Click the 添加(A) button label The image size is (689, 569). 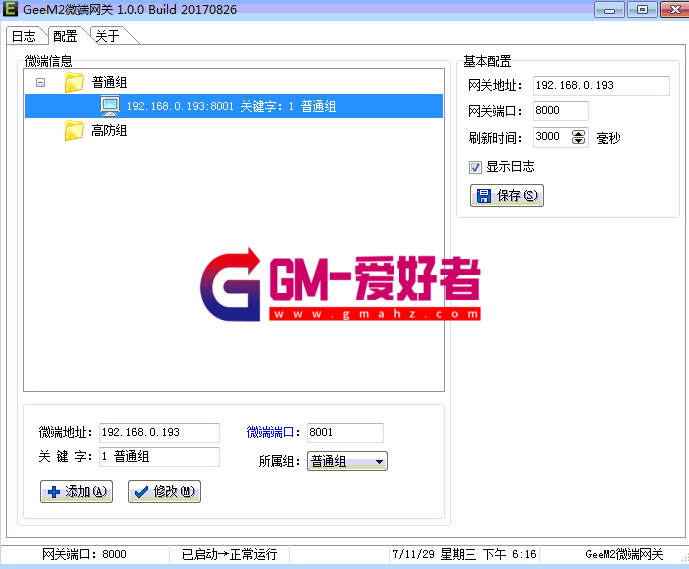pos(86,491)
